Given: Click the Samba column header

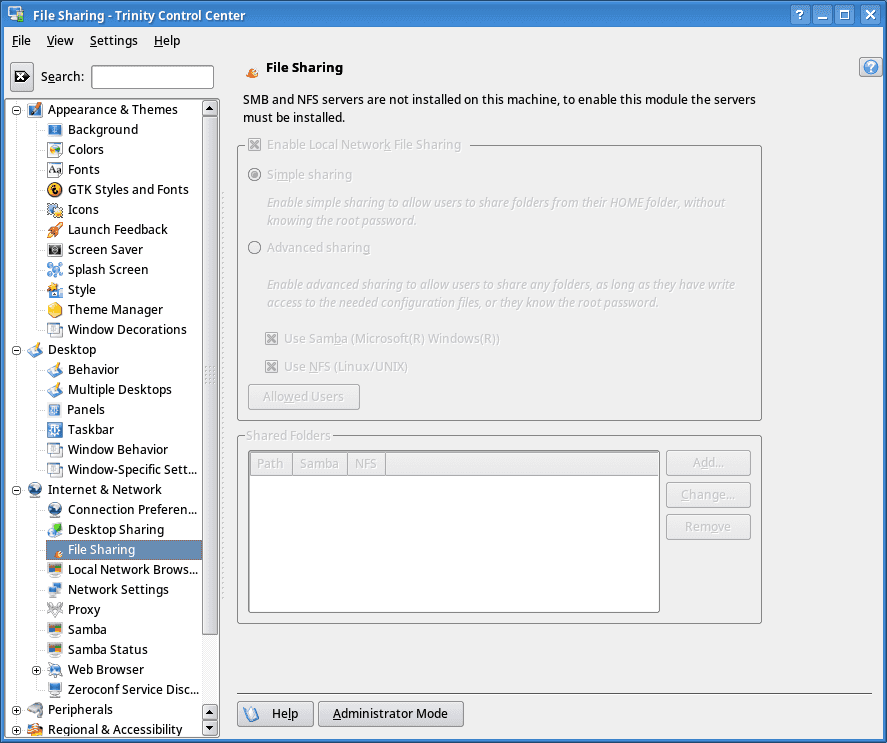Looking at the screenshot, I should 320,464.
